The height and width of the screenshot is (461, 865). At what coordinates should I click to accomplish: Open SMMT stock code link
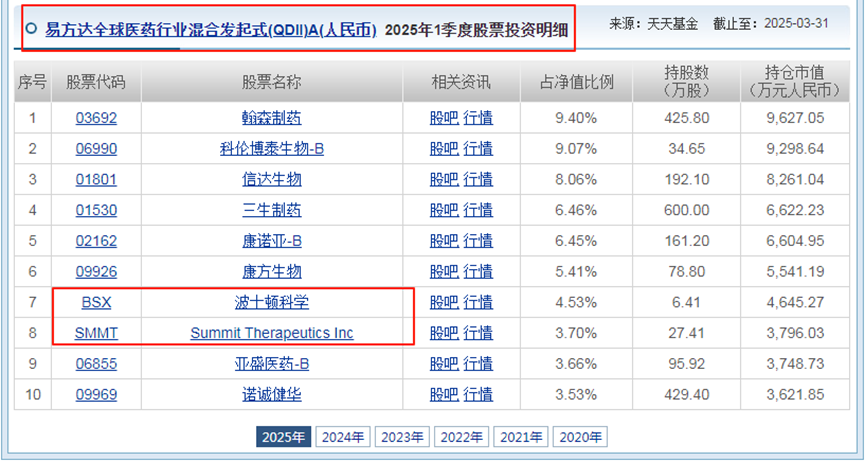coord(96,334)
